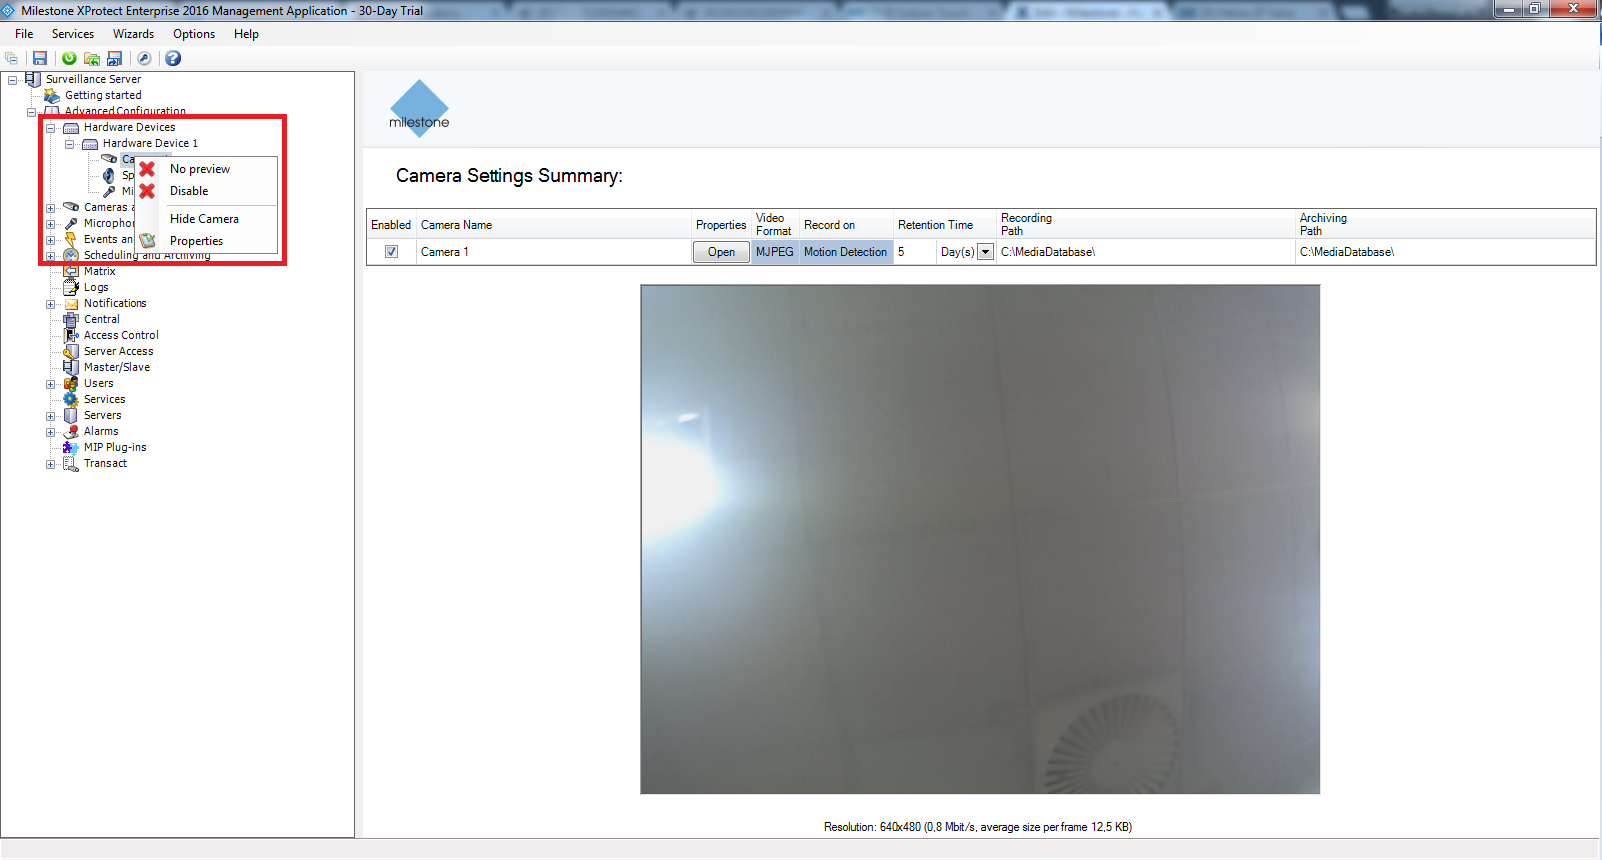Click the folder with green arrow icon
Viewport: 1602px width, 860px height.
[x=92, y=59]
